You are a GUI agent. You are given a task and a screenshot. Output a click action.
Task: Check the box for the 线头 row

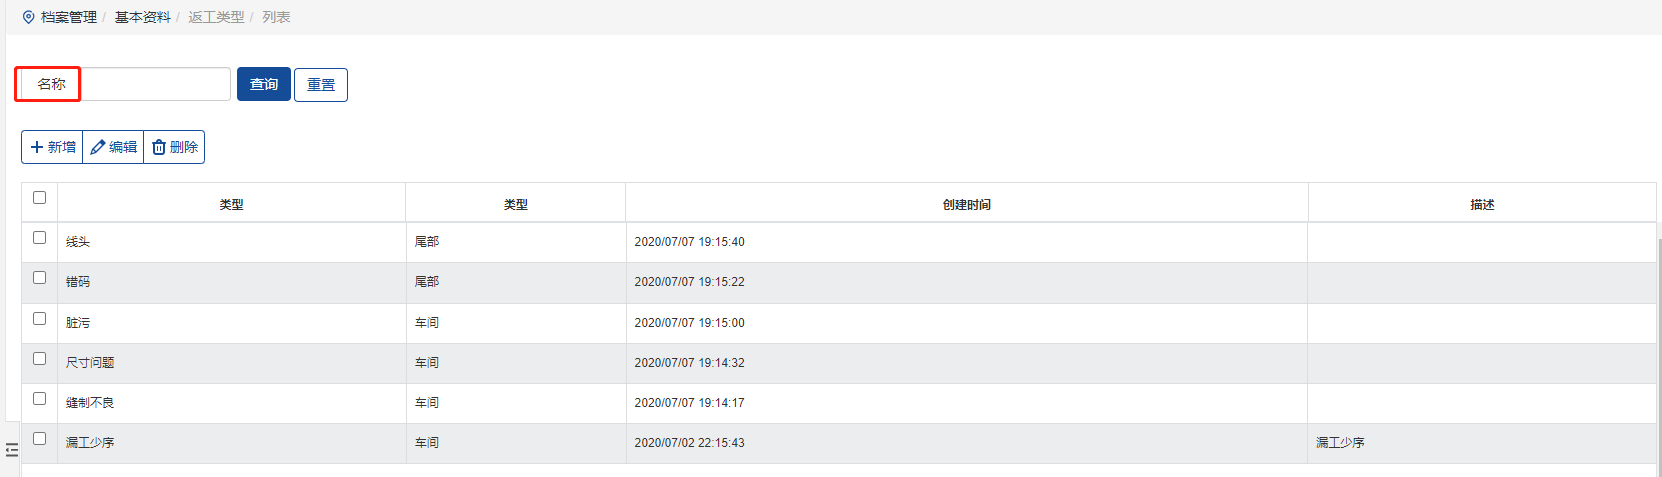coord(40,238)
